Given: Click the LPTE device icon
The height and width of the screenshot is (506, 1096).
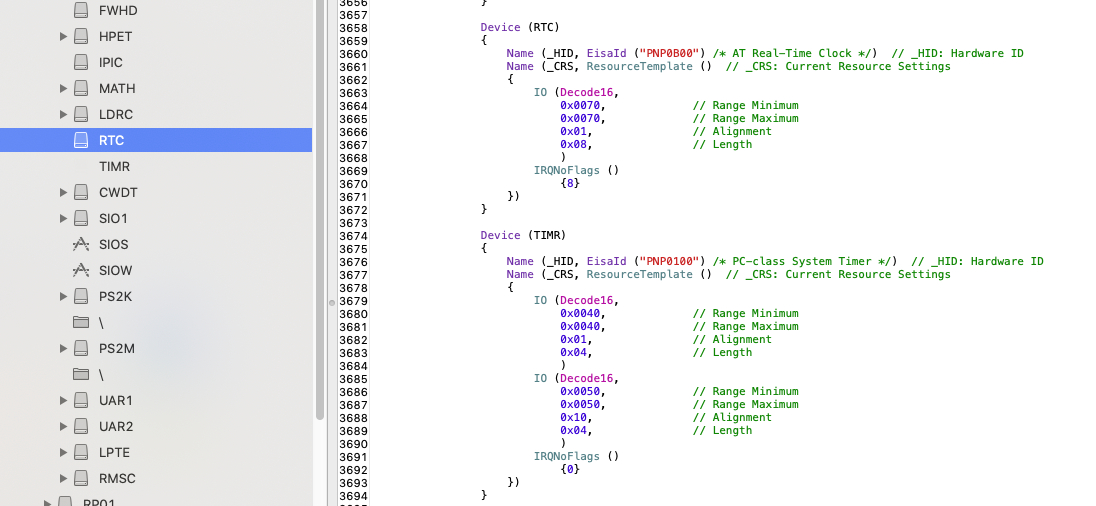Looking at the screenshot, I should pyautogui.click(x=82, y=452).
